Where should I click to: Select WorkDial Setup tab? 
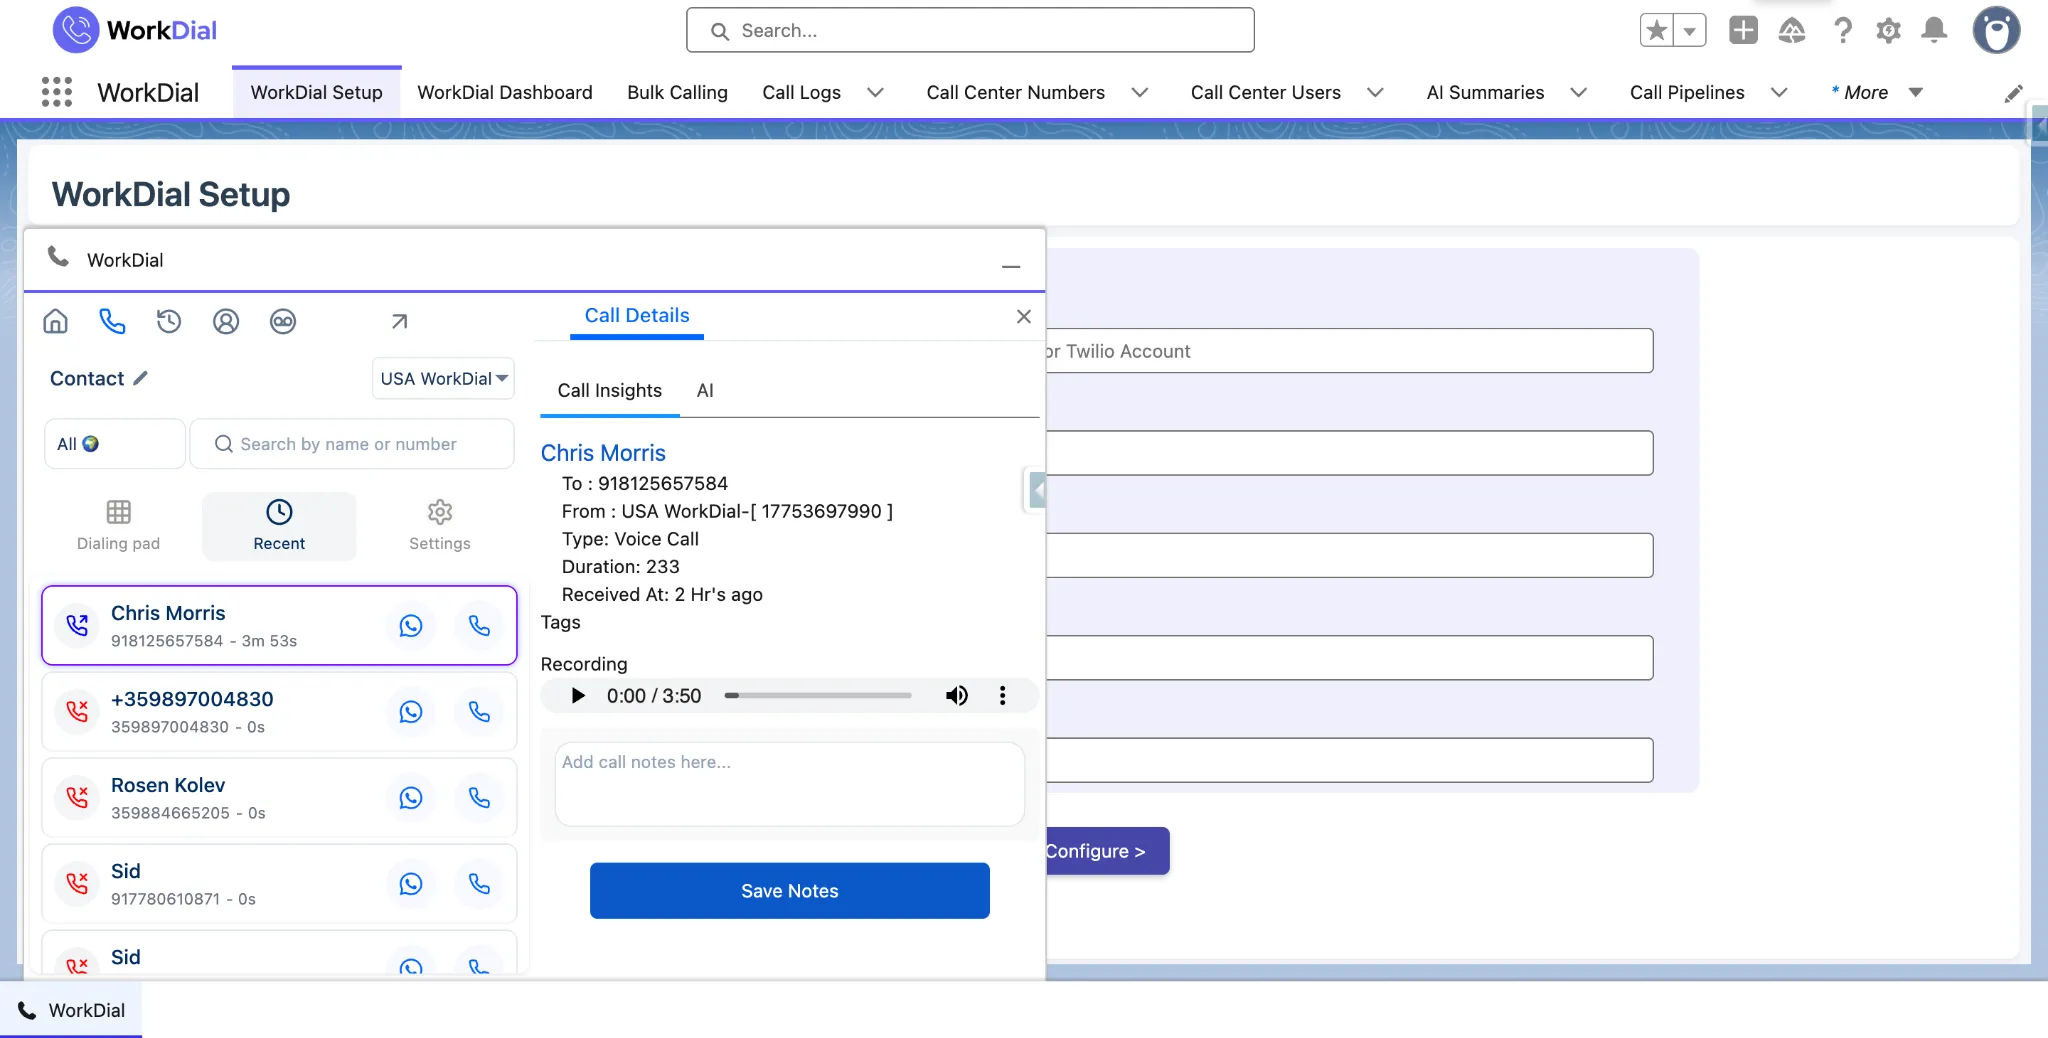tap(316, 93)
